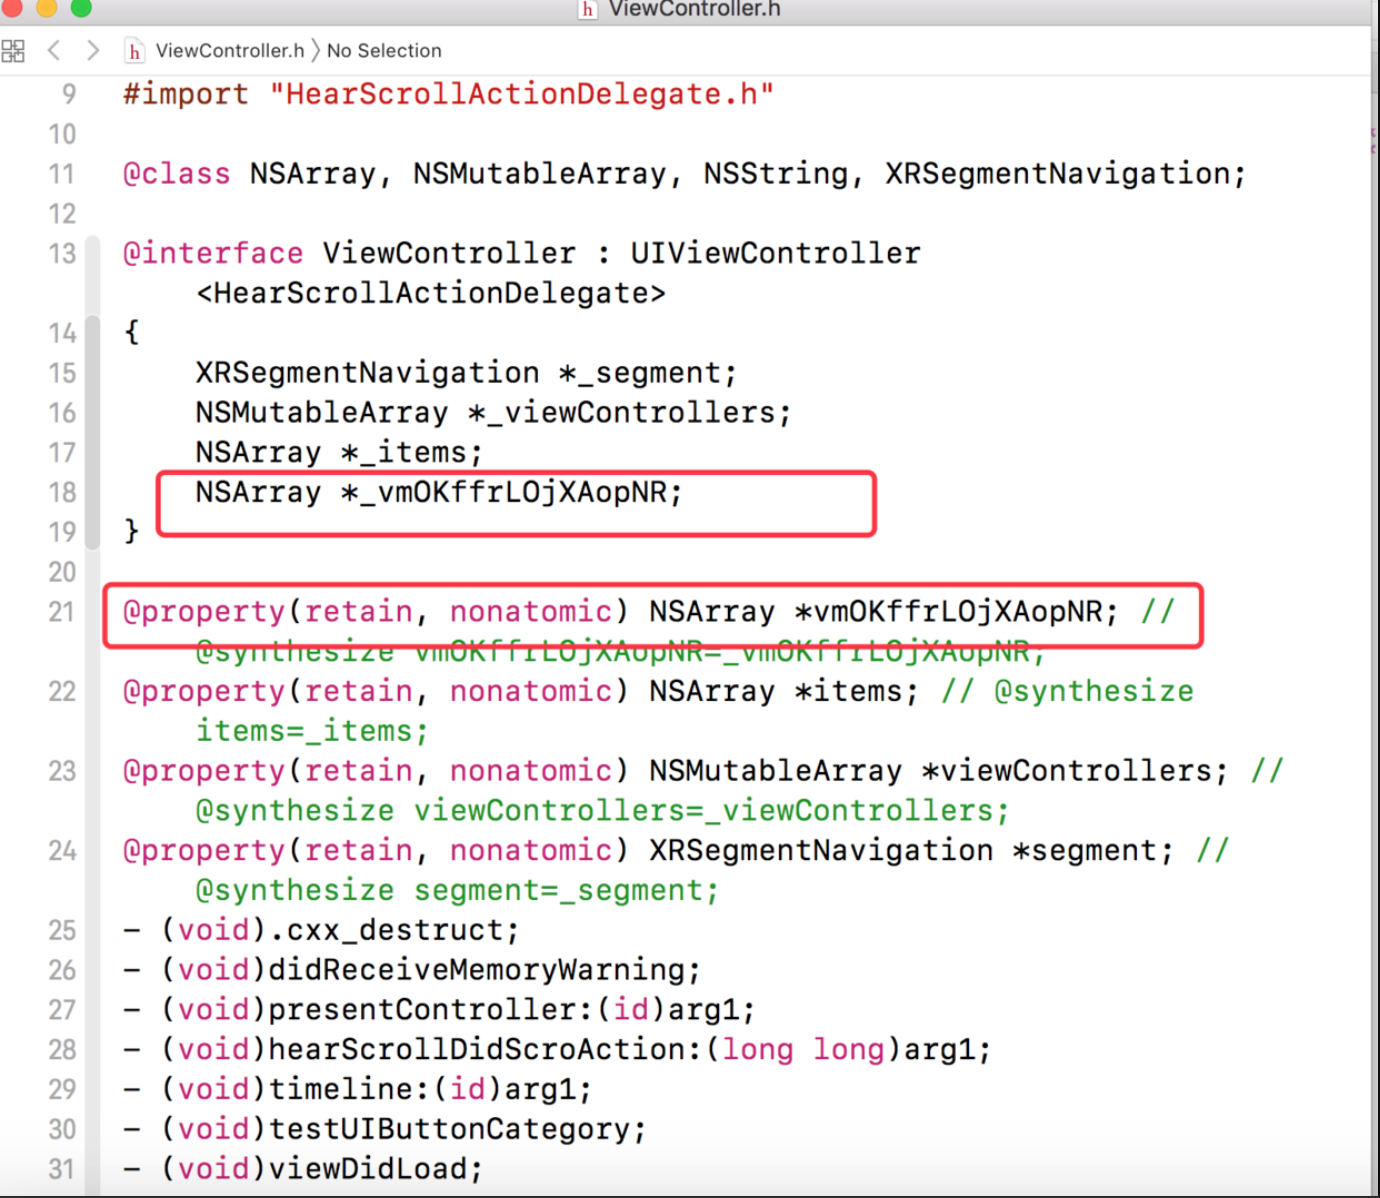Click the *_viewControllers ivar
This screenshot has height=1198, width=1380.
click(629, 413)
